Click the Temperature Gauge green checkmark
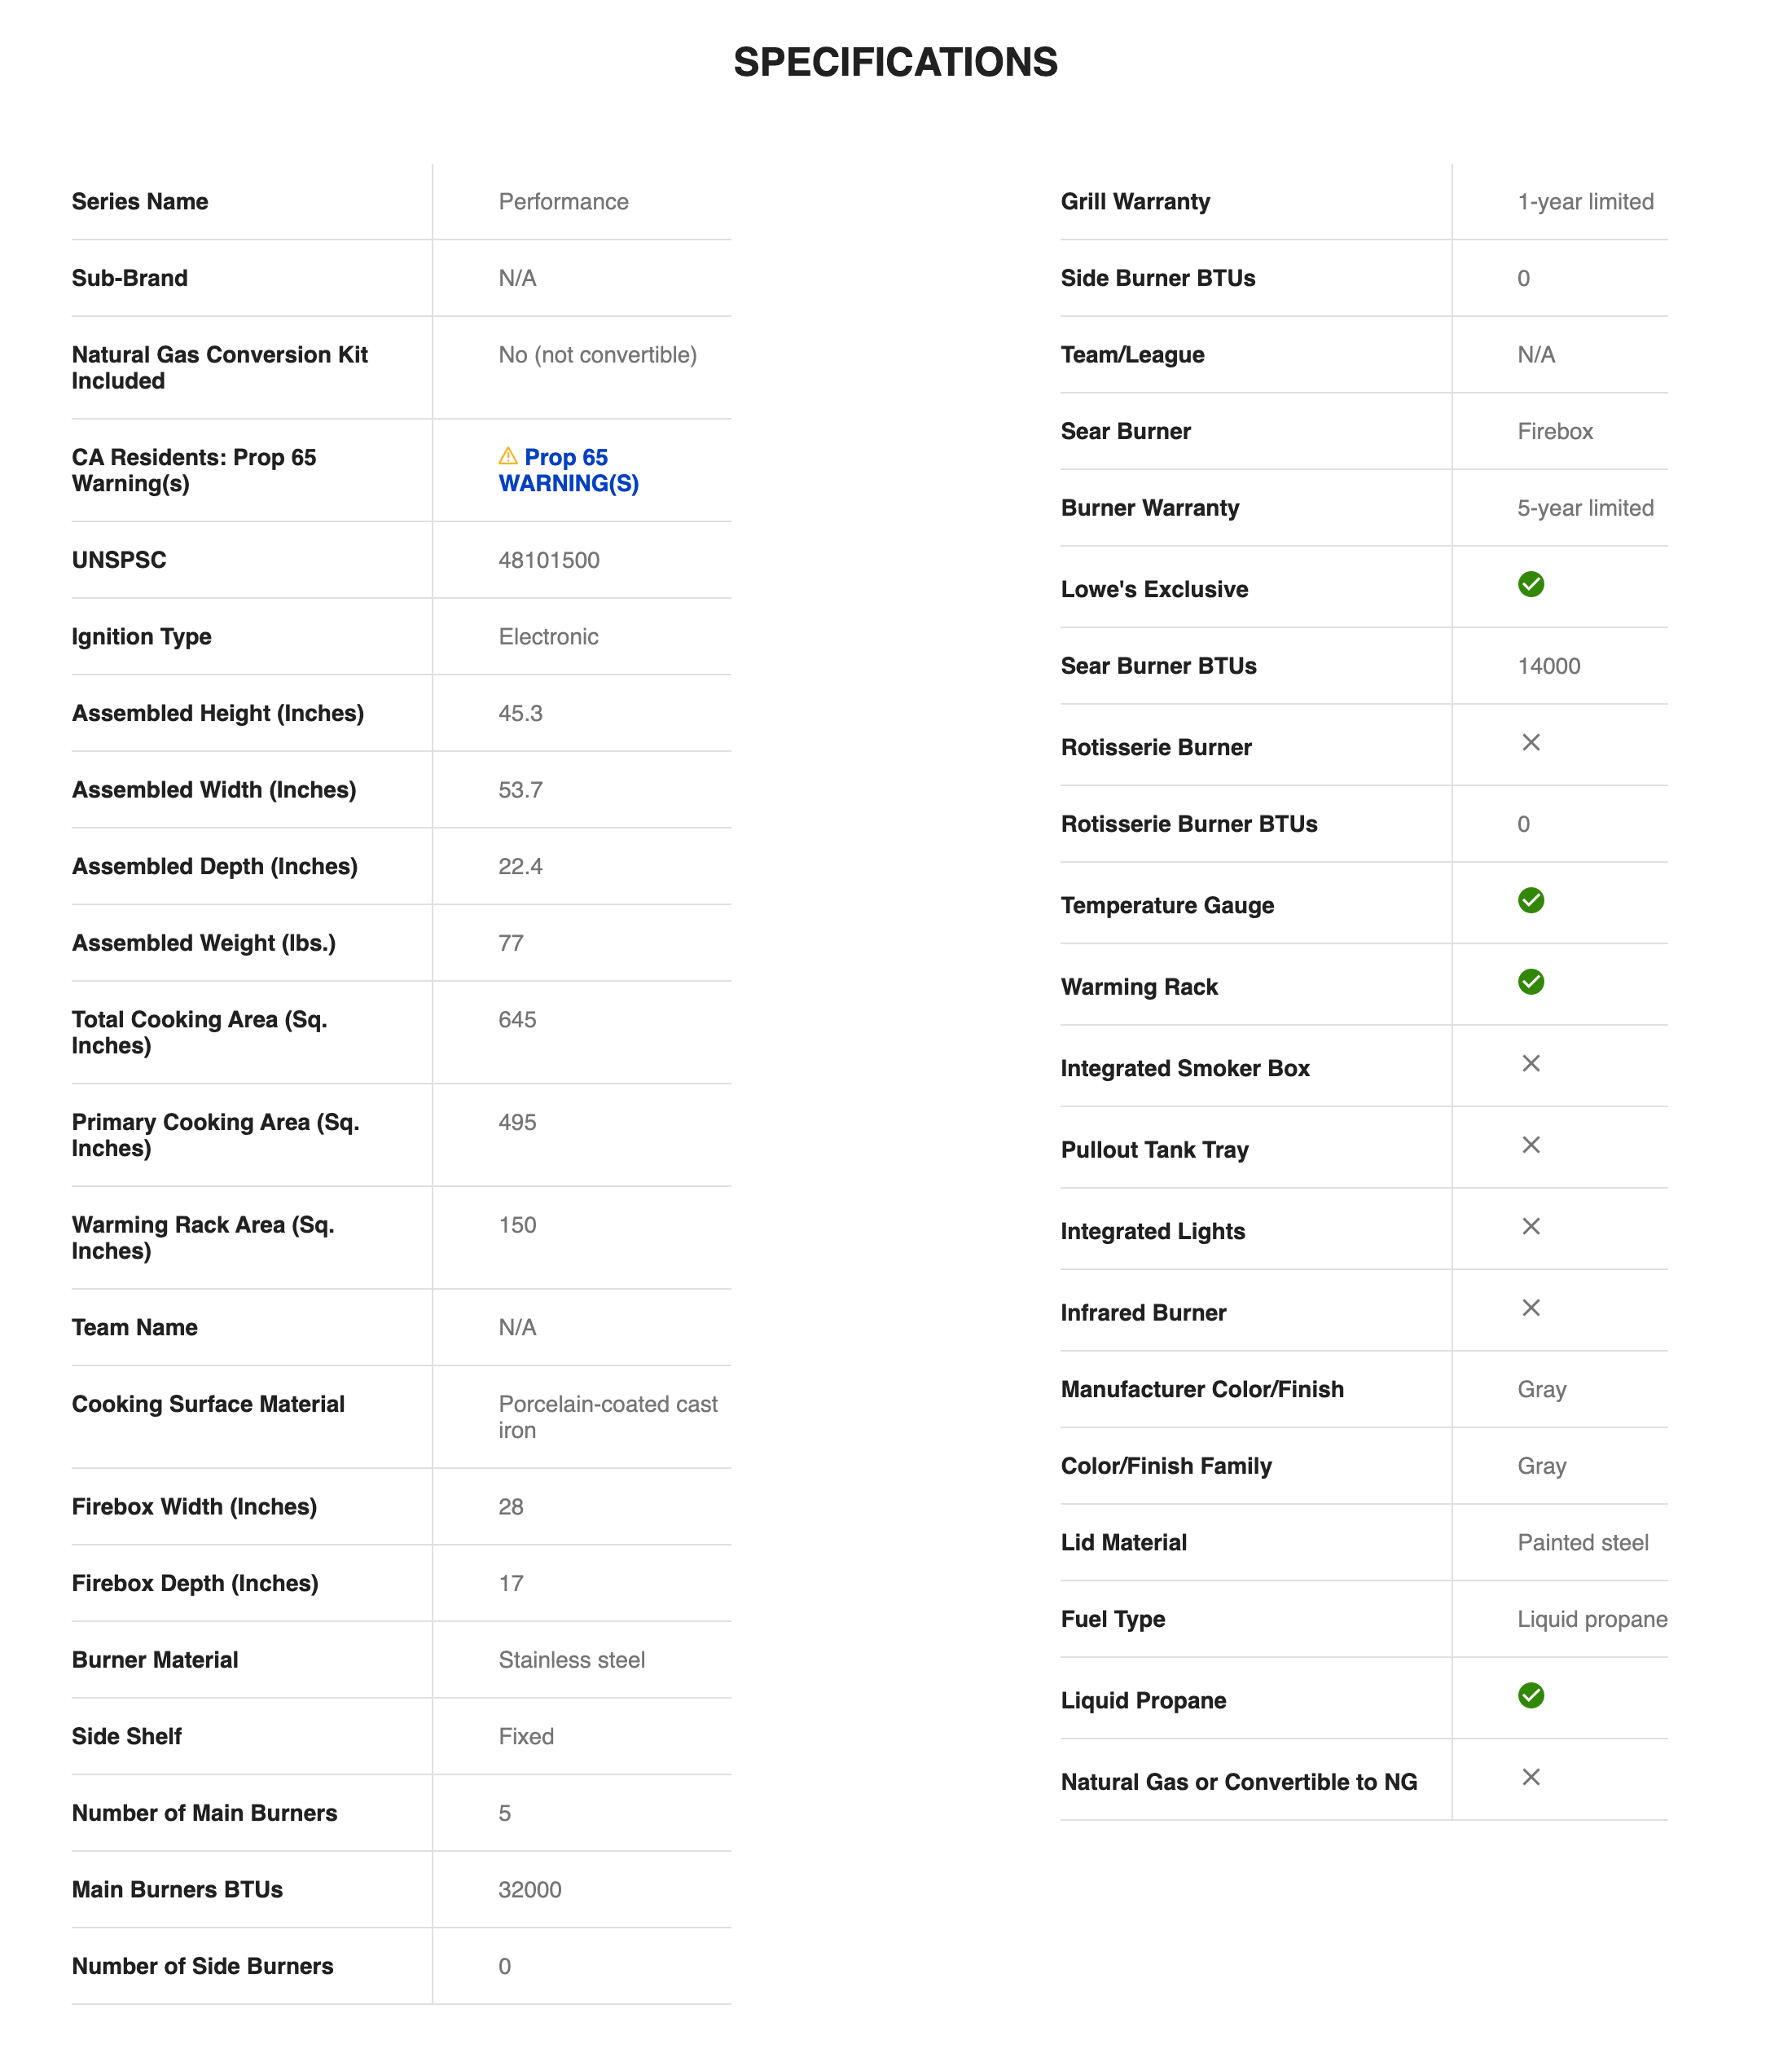1792x2062 pixels. [1530, 900]
